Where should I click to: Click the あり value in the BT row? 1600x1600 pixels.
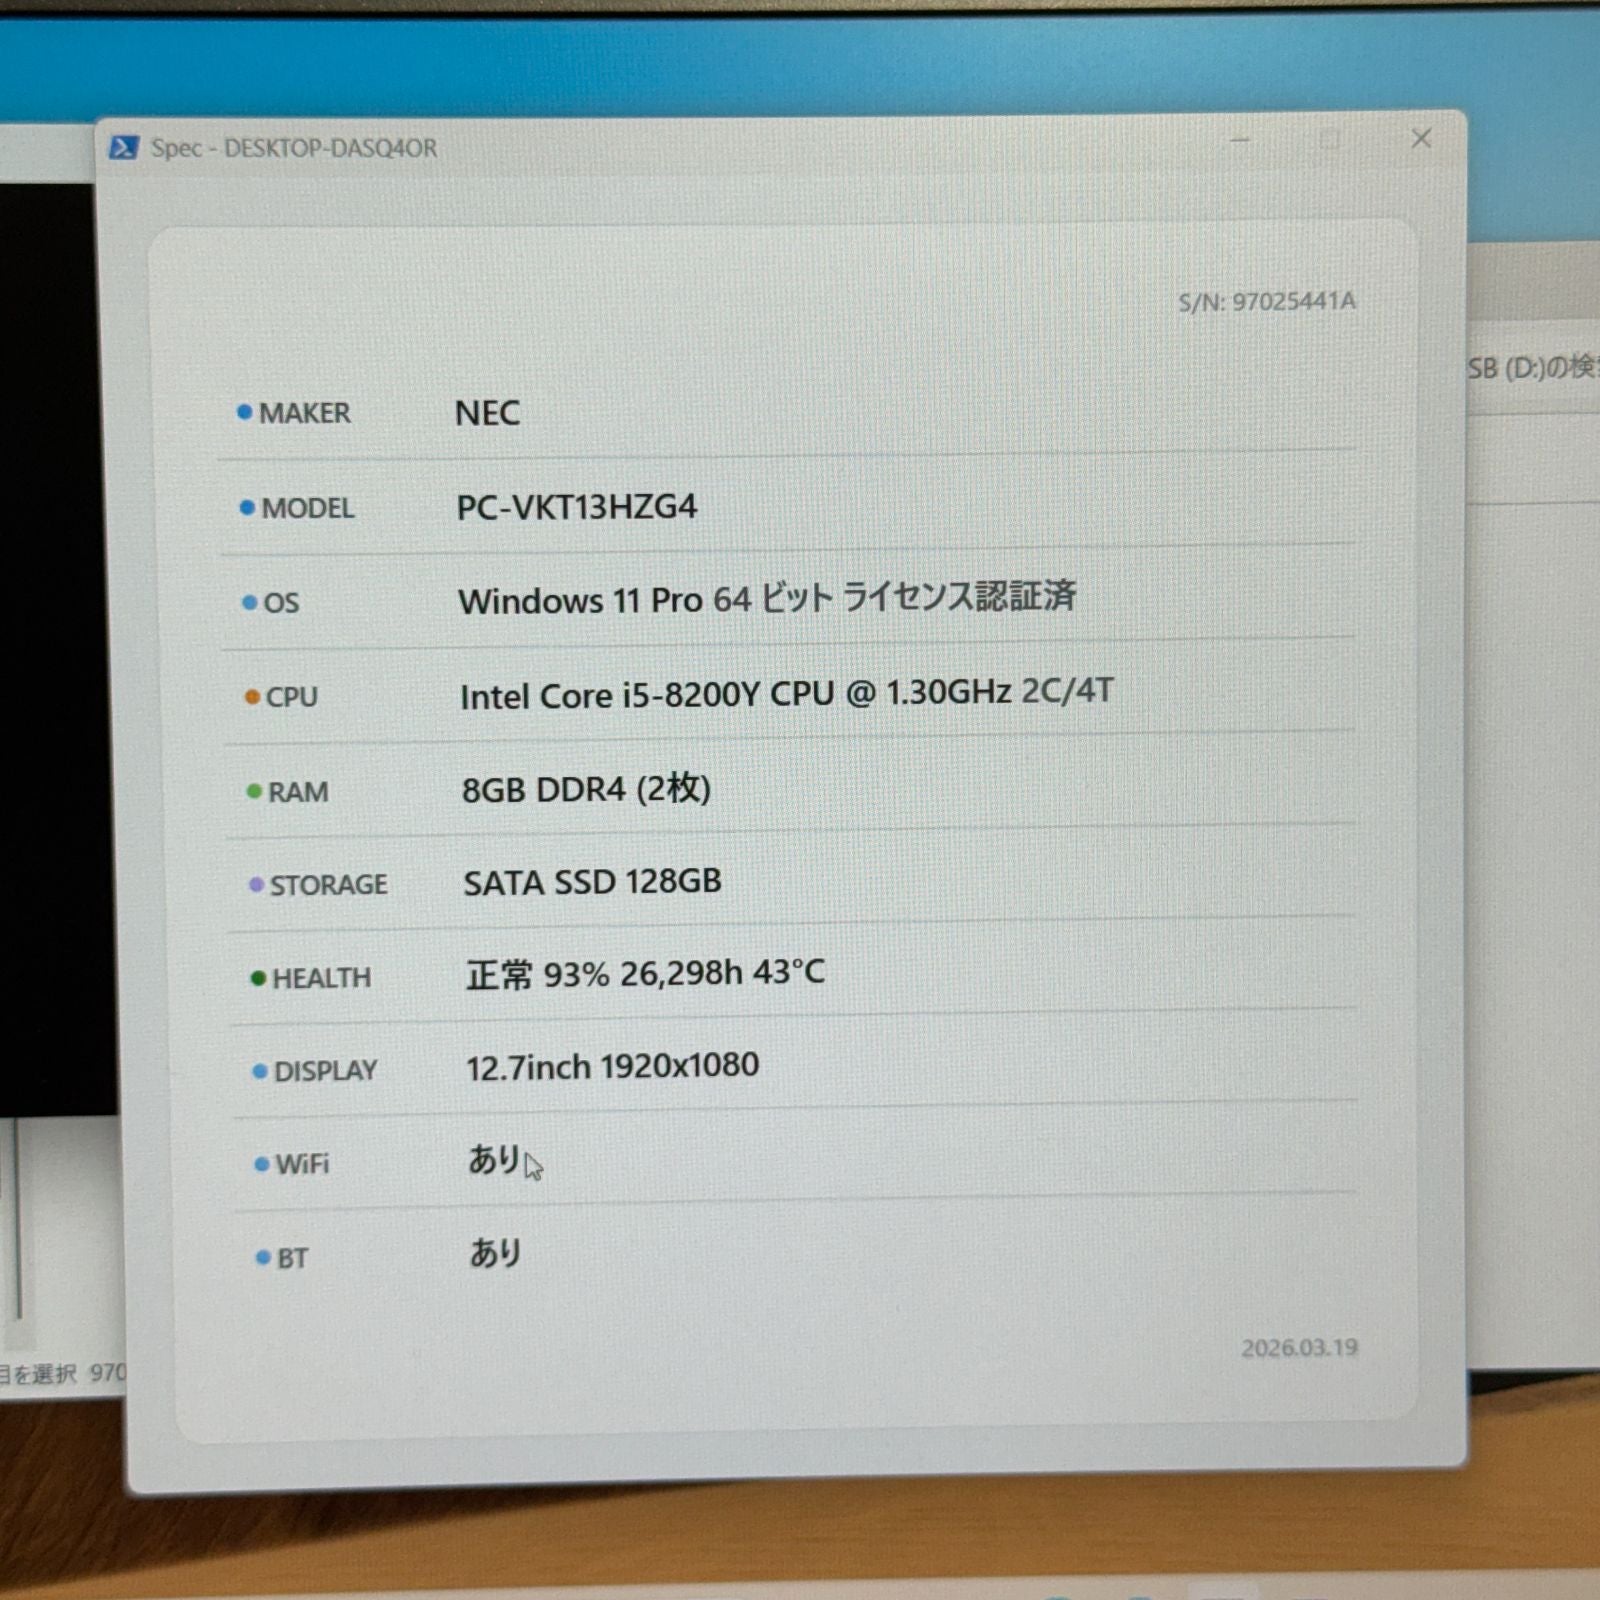coord(496,1253)
